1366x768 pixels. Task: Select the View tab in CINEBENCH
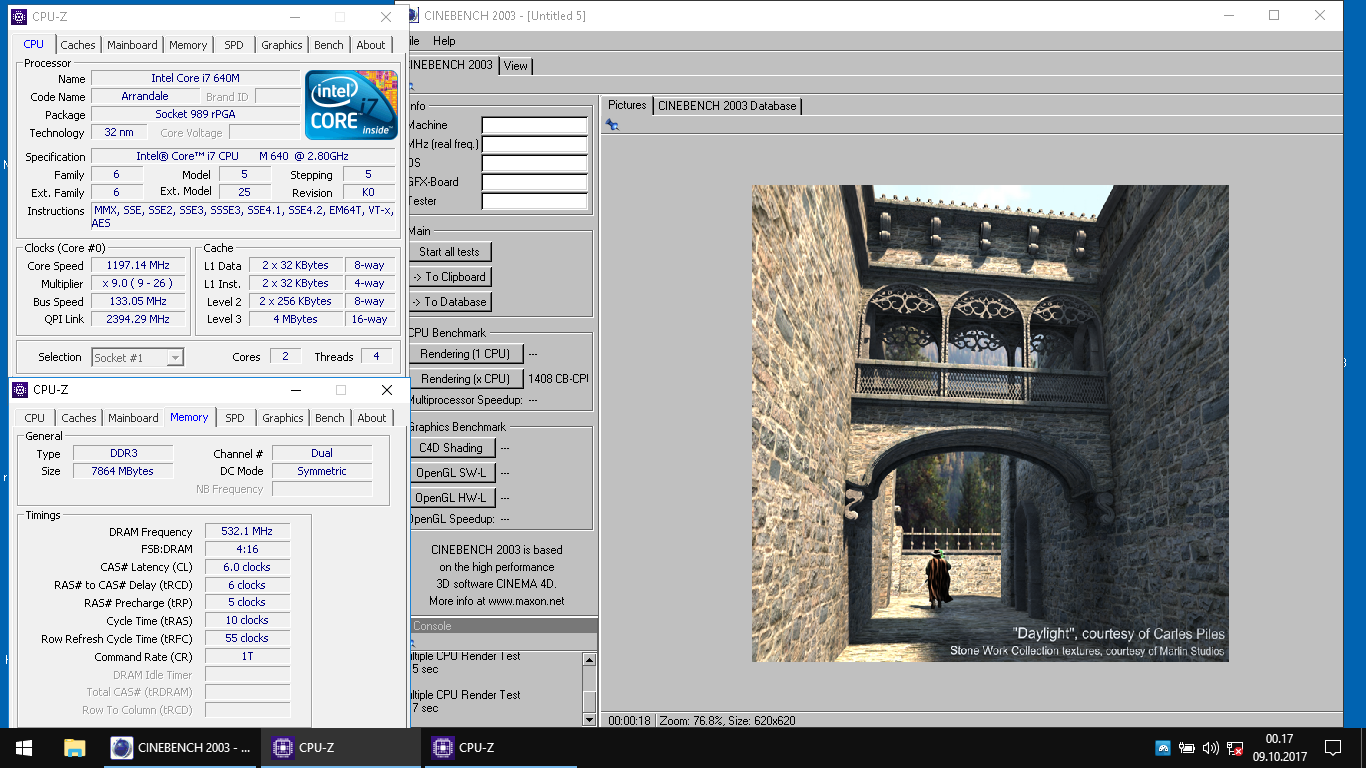point(516,66)
